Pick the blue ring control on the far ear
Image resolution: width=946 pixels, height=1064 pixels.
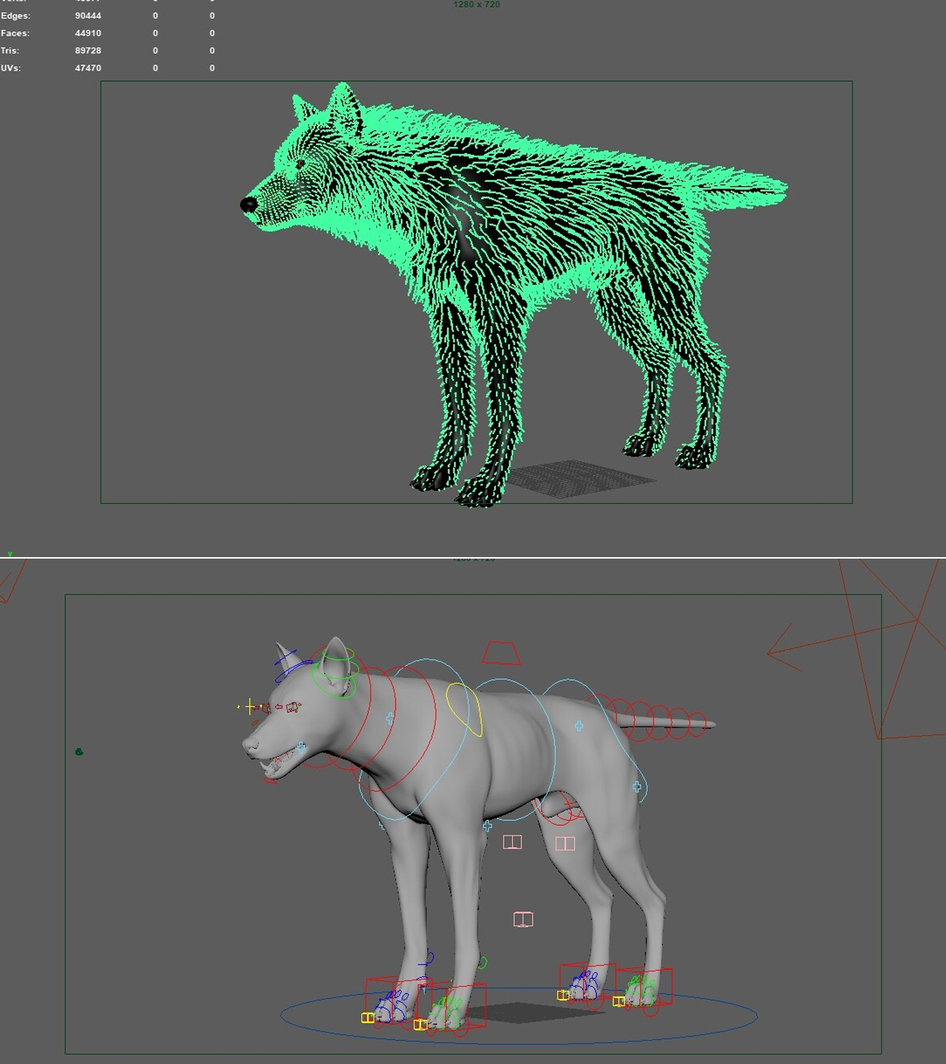pos(292,665)
